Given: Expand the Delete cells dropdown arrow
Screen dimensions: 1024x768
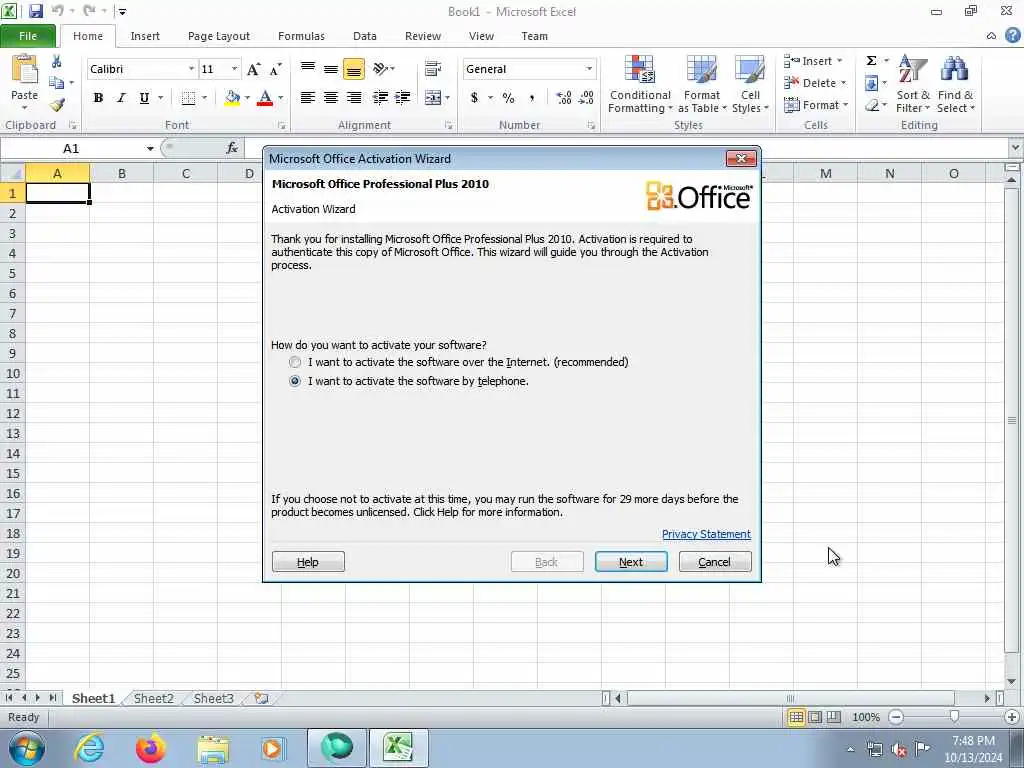Looking at the screenshot, I should tap(843, 83).
